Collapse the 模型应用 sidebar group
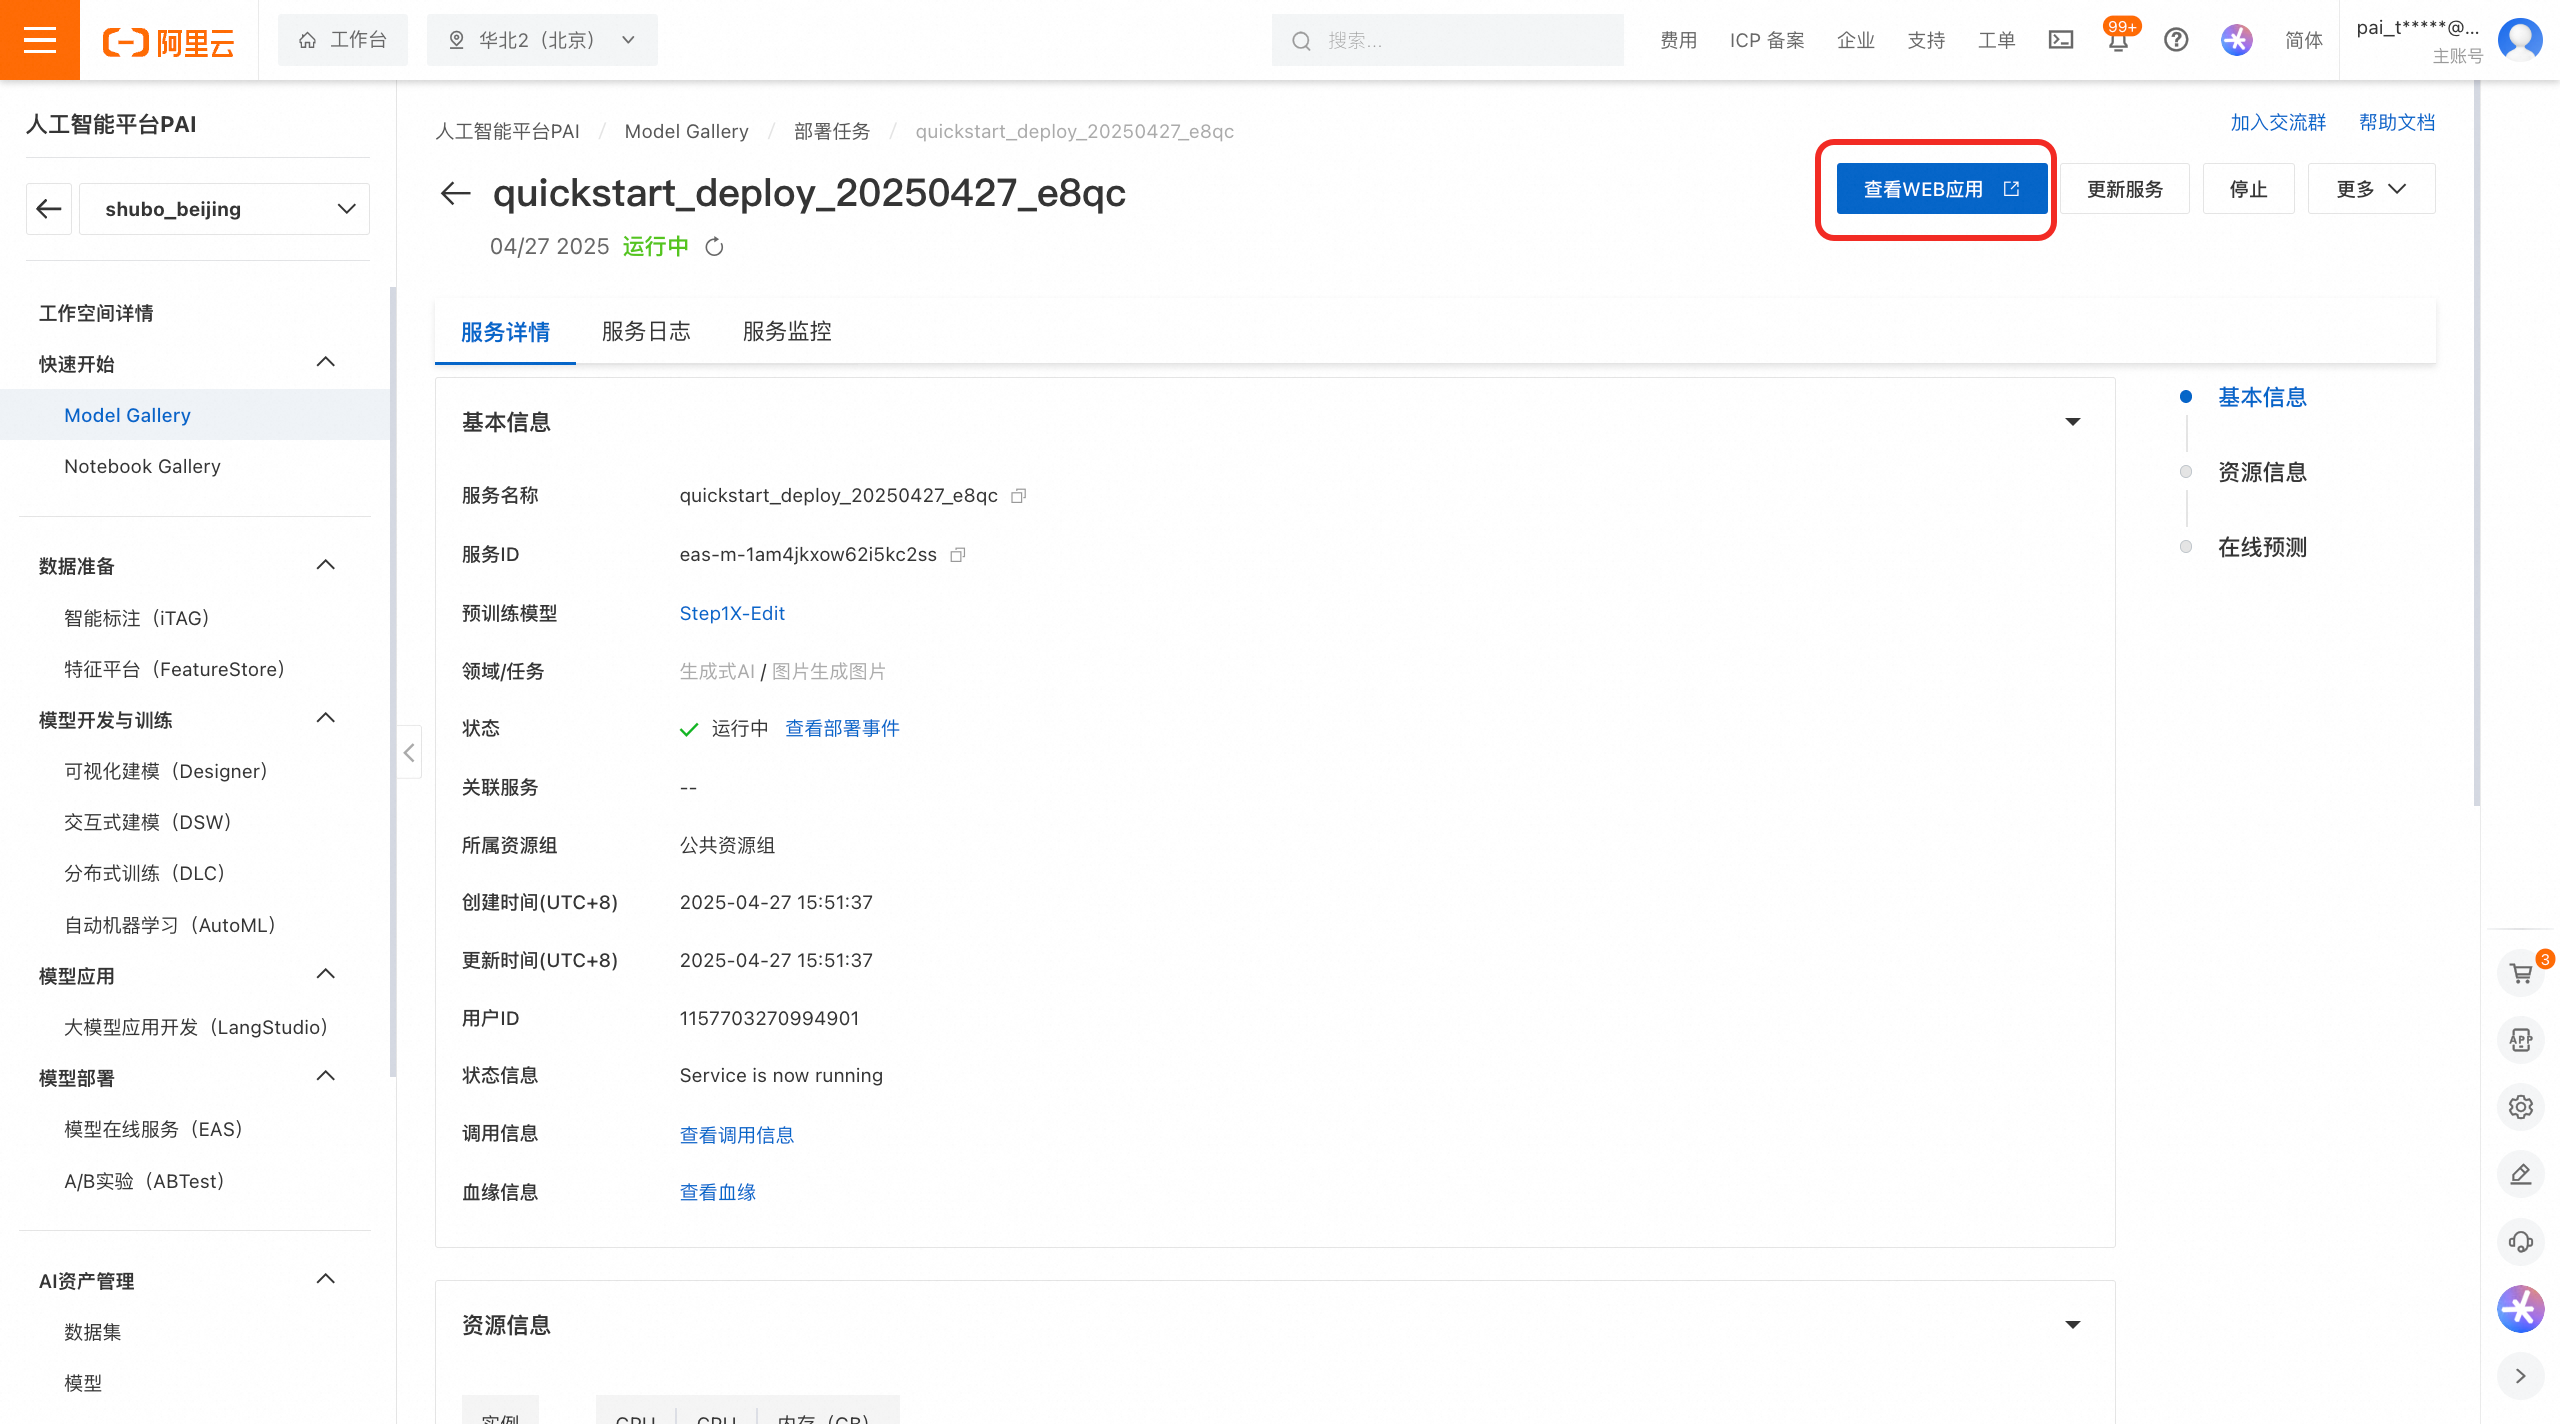Screen dimensions: 2560x1424 [326, 974]
